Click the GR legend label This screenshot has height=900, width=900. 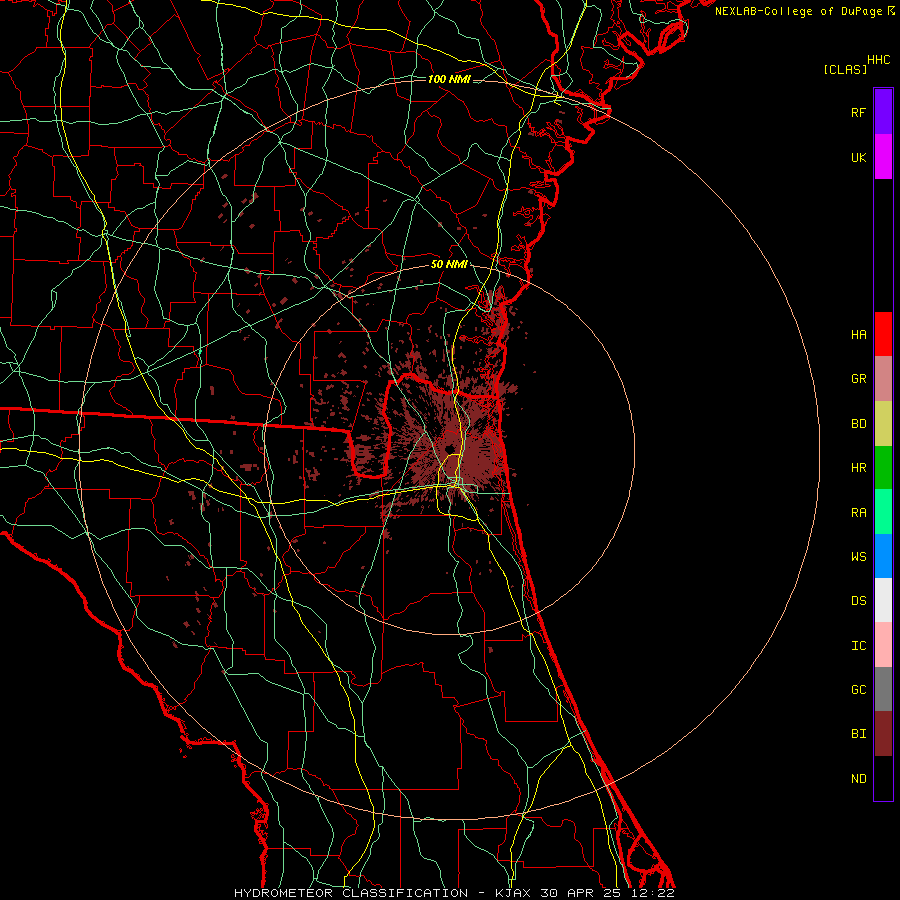click(859, 379)
